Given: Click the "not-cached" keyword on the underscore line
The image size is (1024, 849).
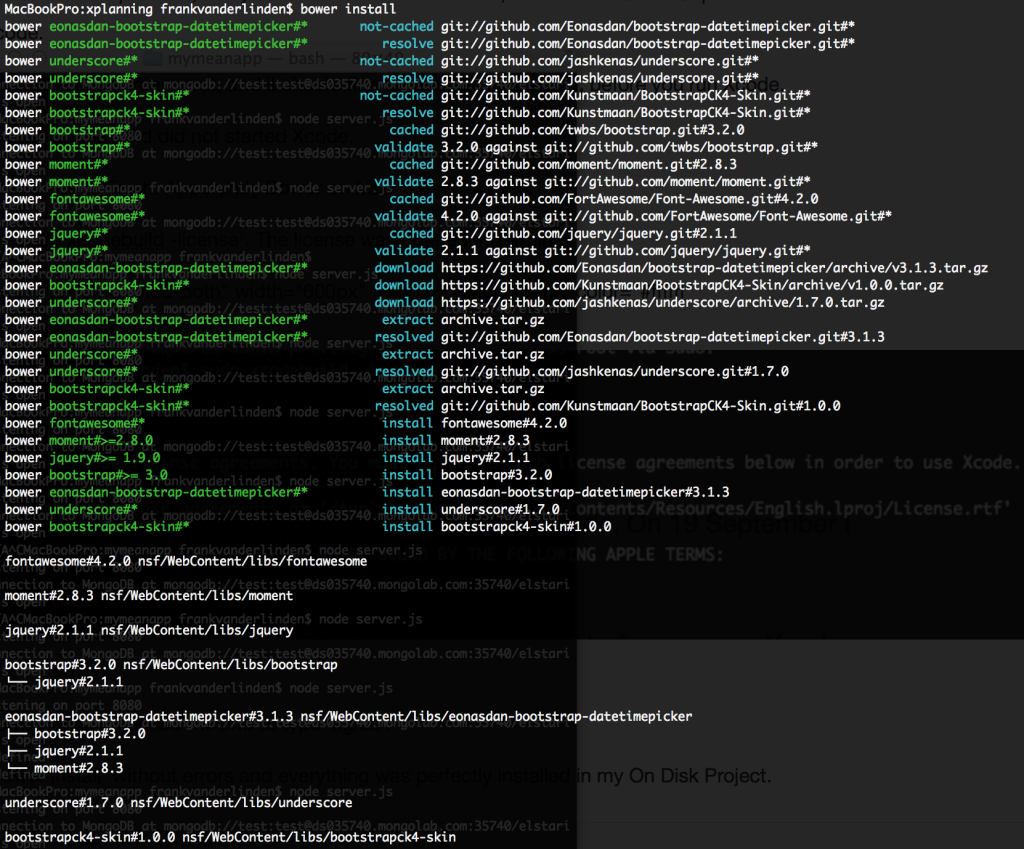Looking at the screenshot, I should [x=396, y=61].
